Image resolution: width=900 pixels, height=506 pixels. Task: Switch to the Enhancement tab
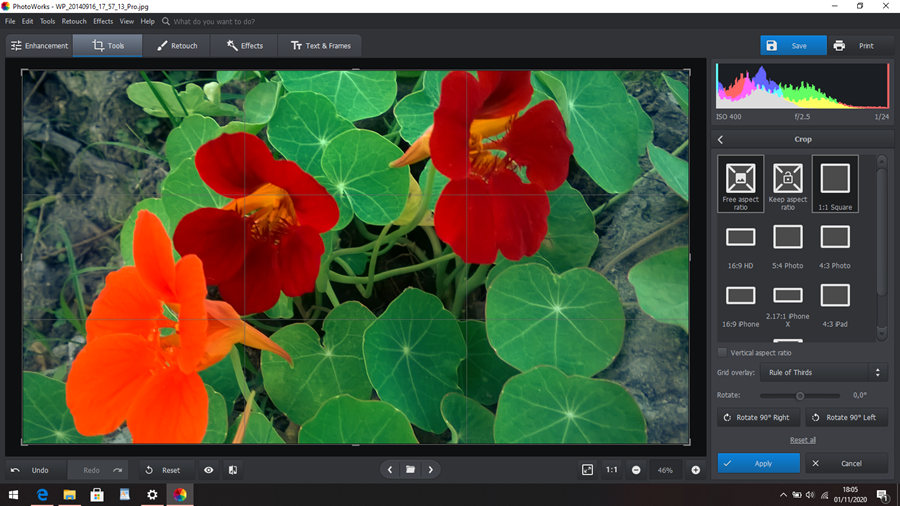click(x=40, y=45)
